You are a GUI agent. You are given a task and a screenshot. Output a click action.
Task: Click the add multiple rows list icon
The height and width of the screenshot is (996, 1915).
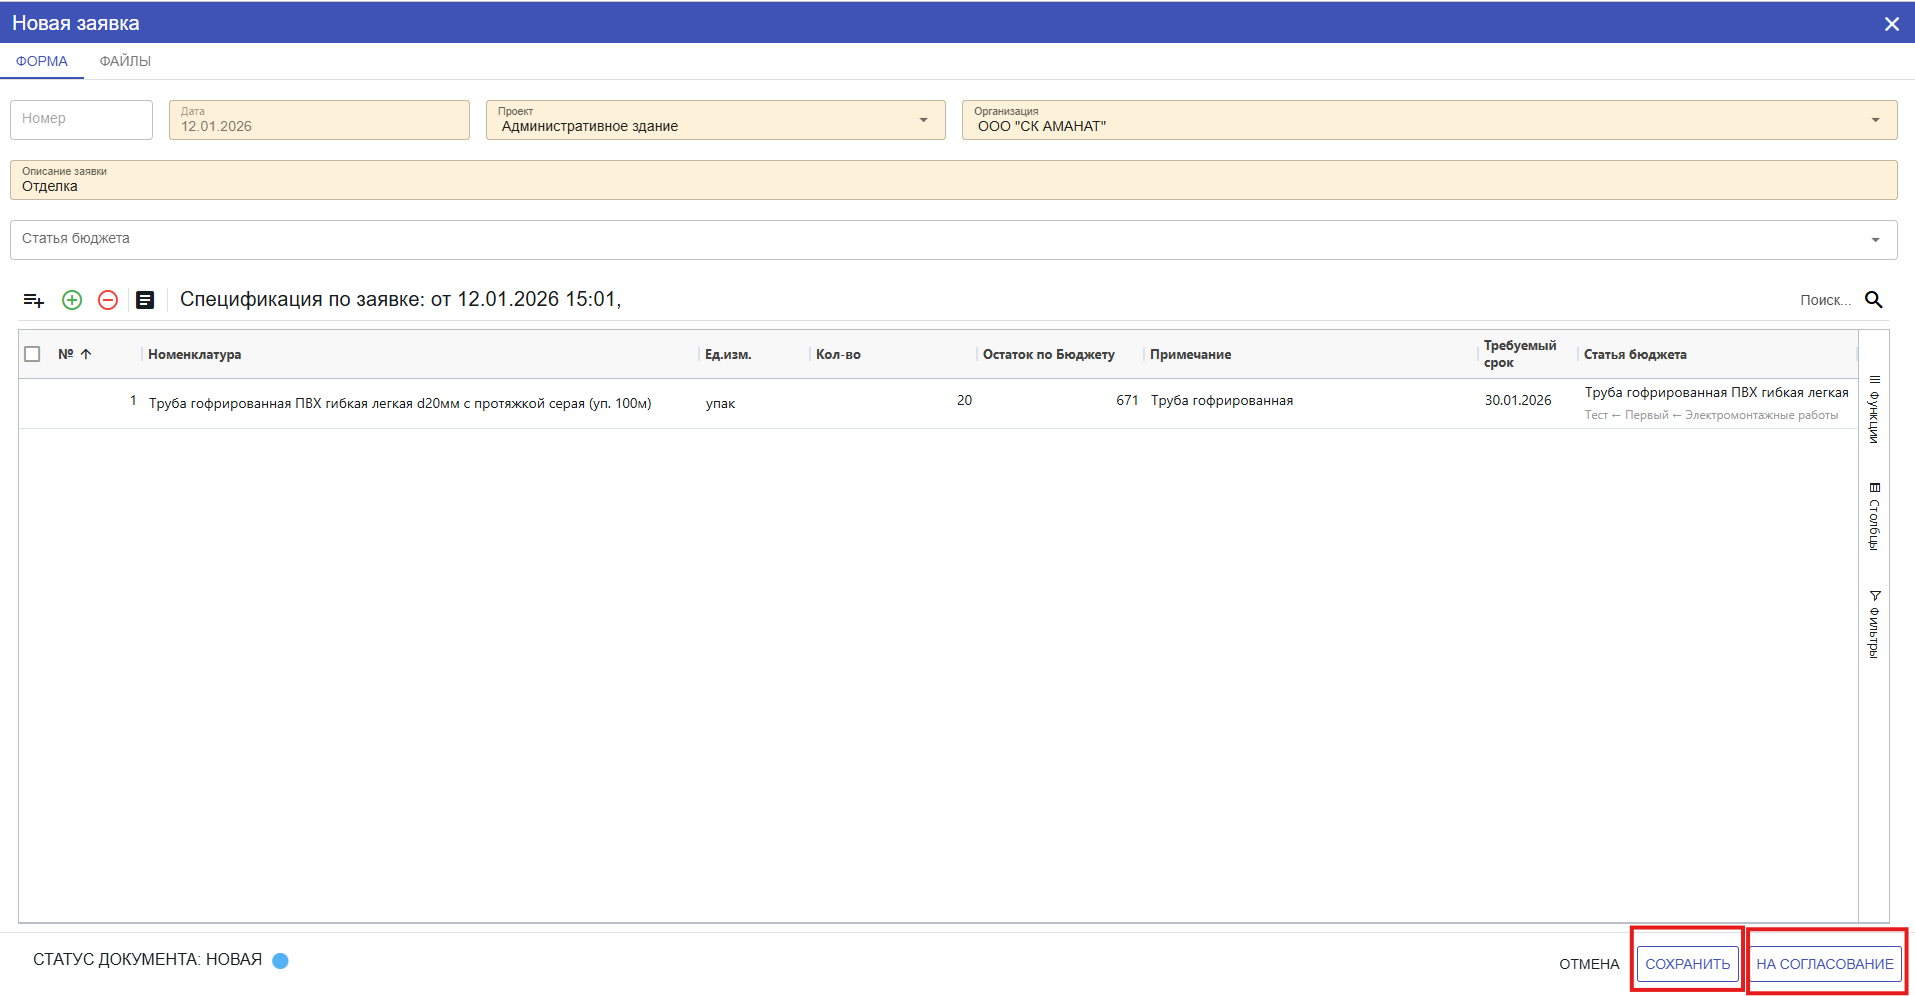34,300
